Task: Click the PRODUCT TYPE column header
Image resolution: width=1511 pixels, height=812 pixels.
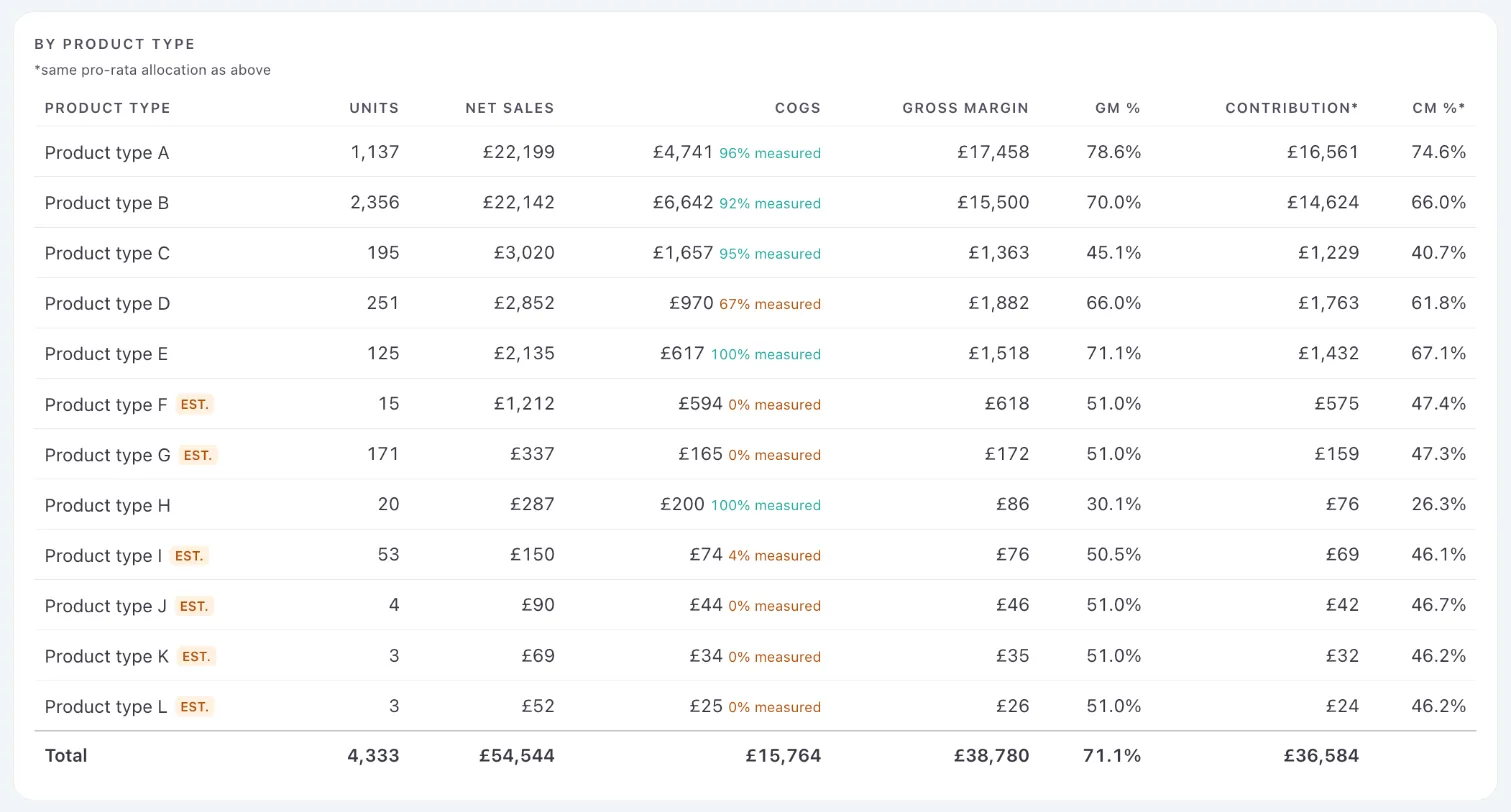Action: 107,108
